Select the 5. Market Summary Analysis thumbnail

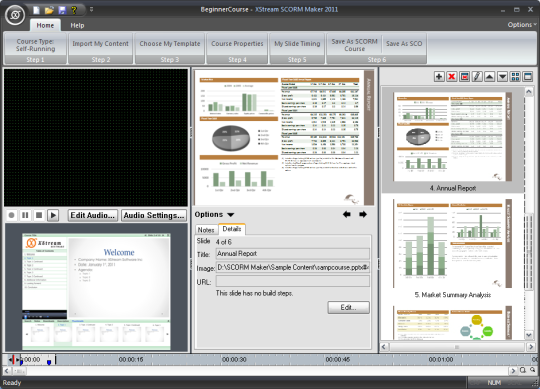click(452, 249)
